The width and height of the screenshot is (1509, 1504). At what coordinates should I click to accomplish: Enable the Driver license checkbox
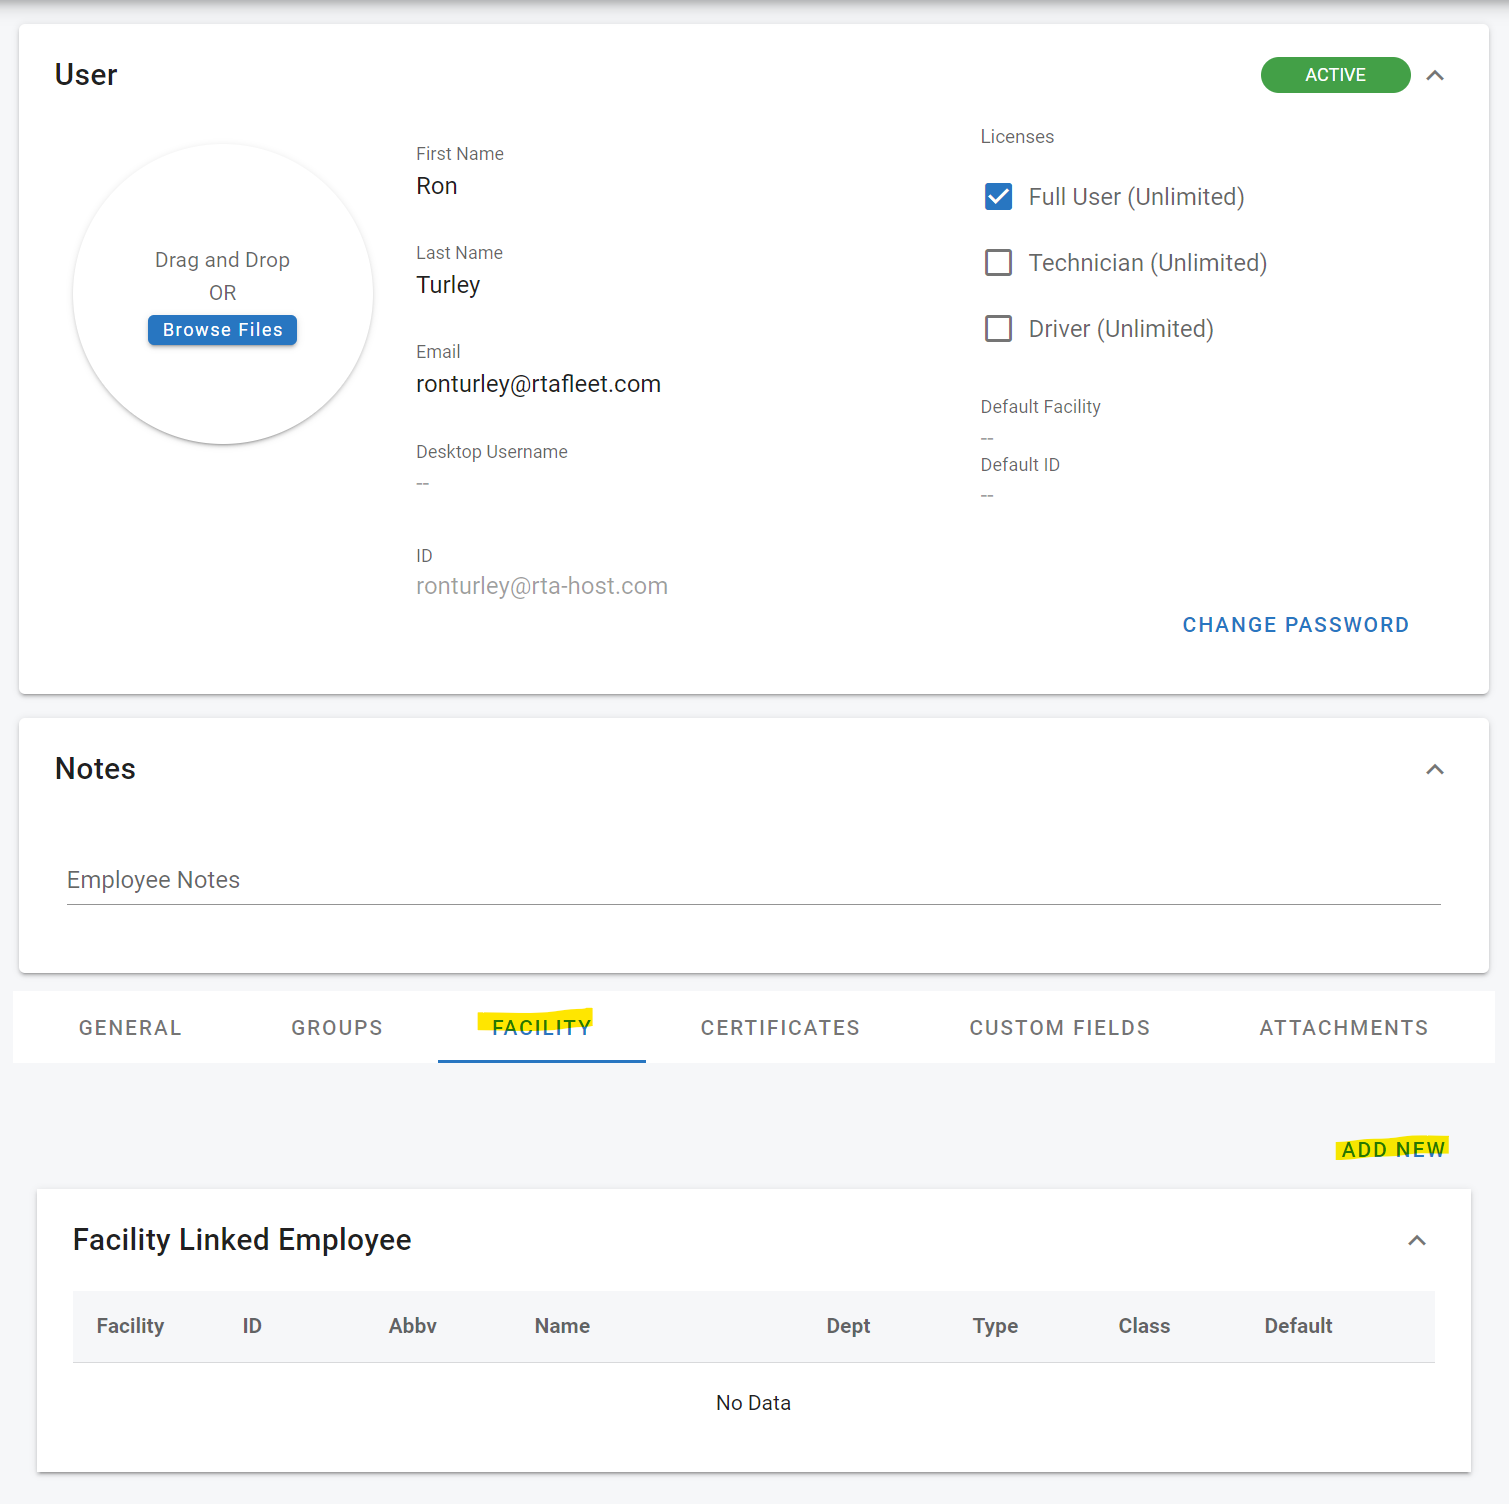click(998, 329)
